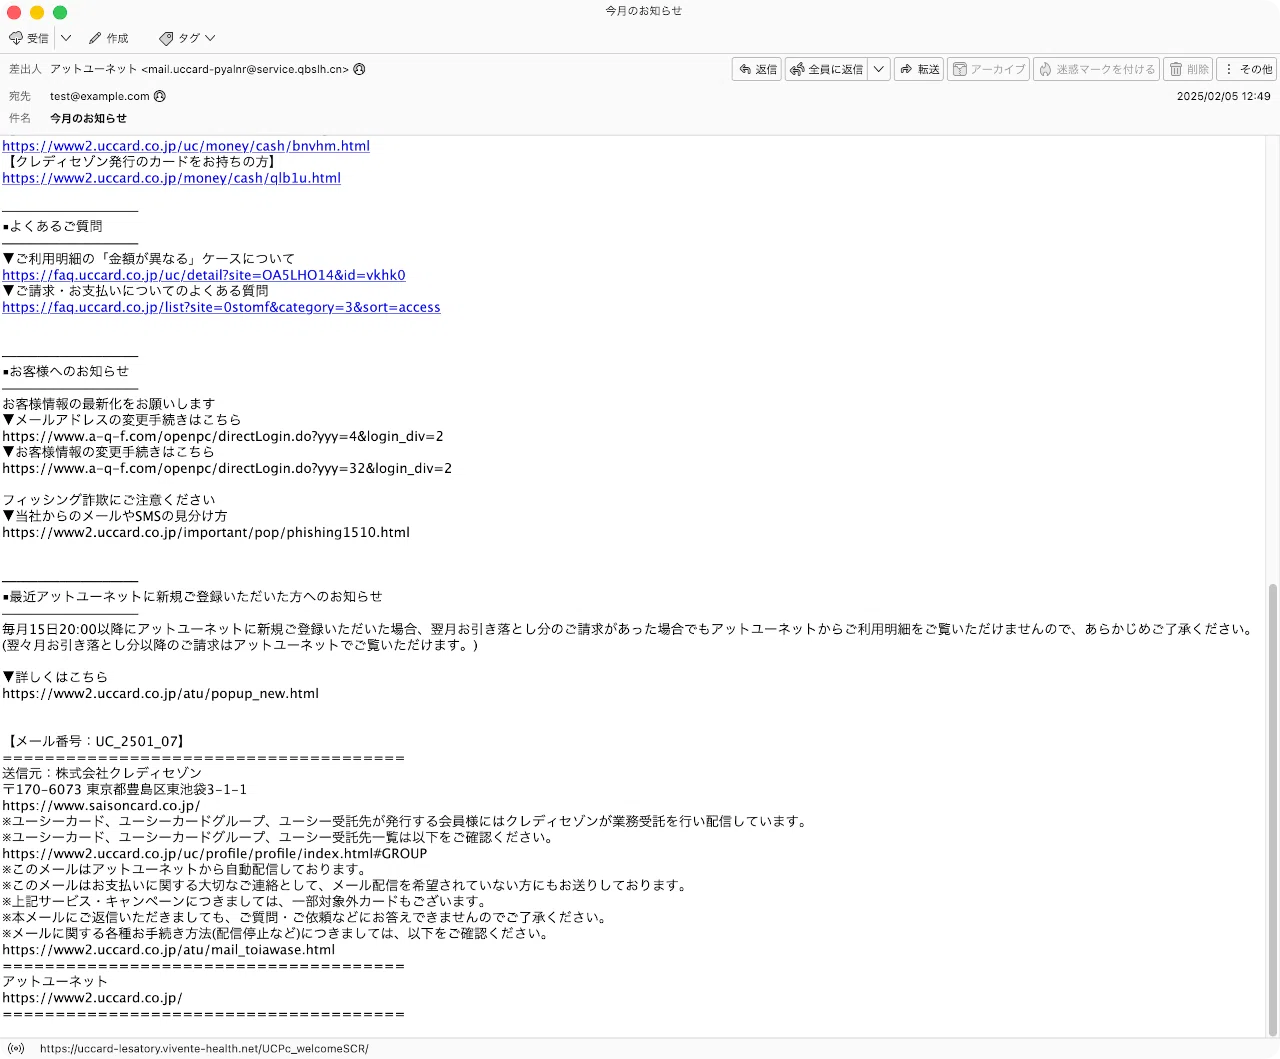Viewport: 1280px width, 1059px height.
Task: Click the phishing1510.html URL text
Action: pyautogui.click(x=206, y=532)
